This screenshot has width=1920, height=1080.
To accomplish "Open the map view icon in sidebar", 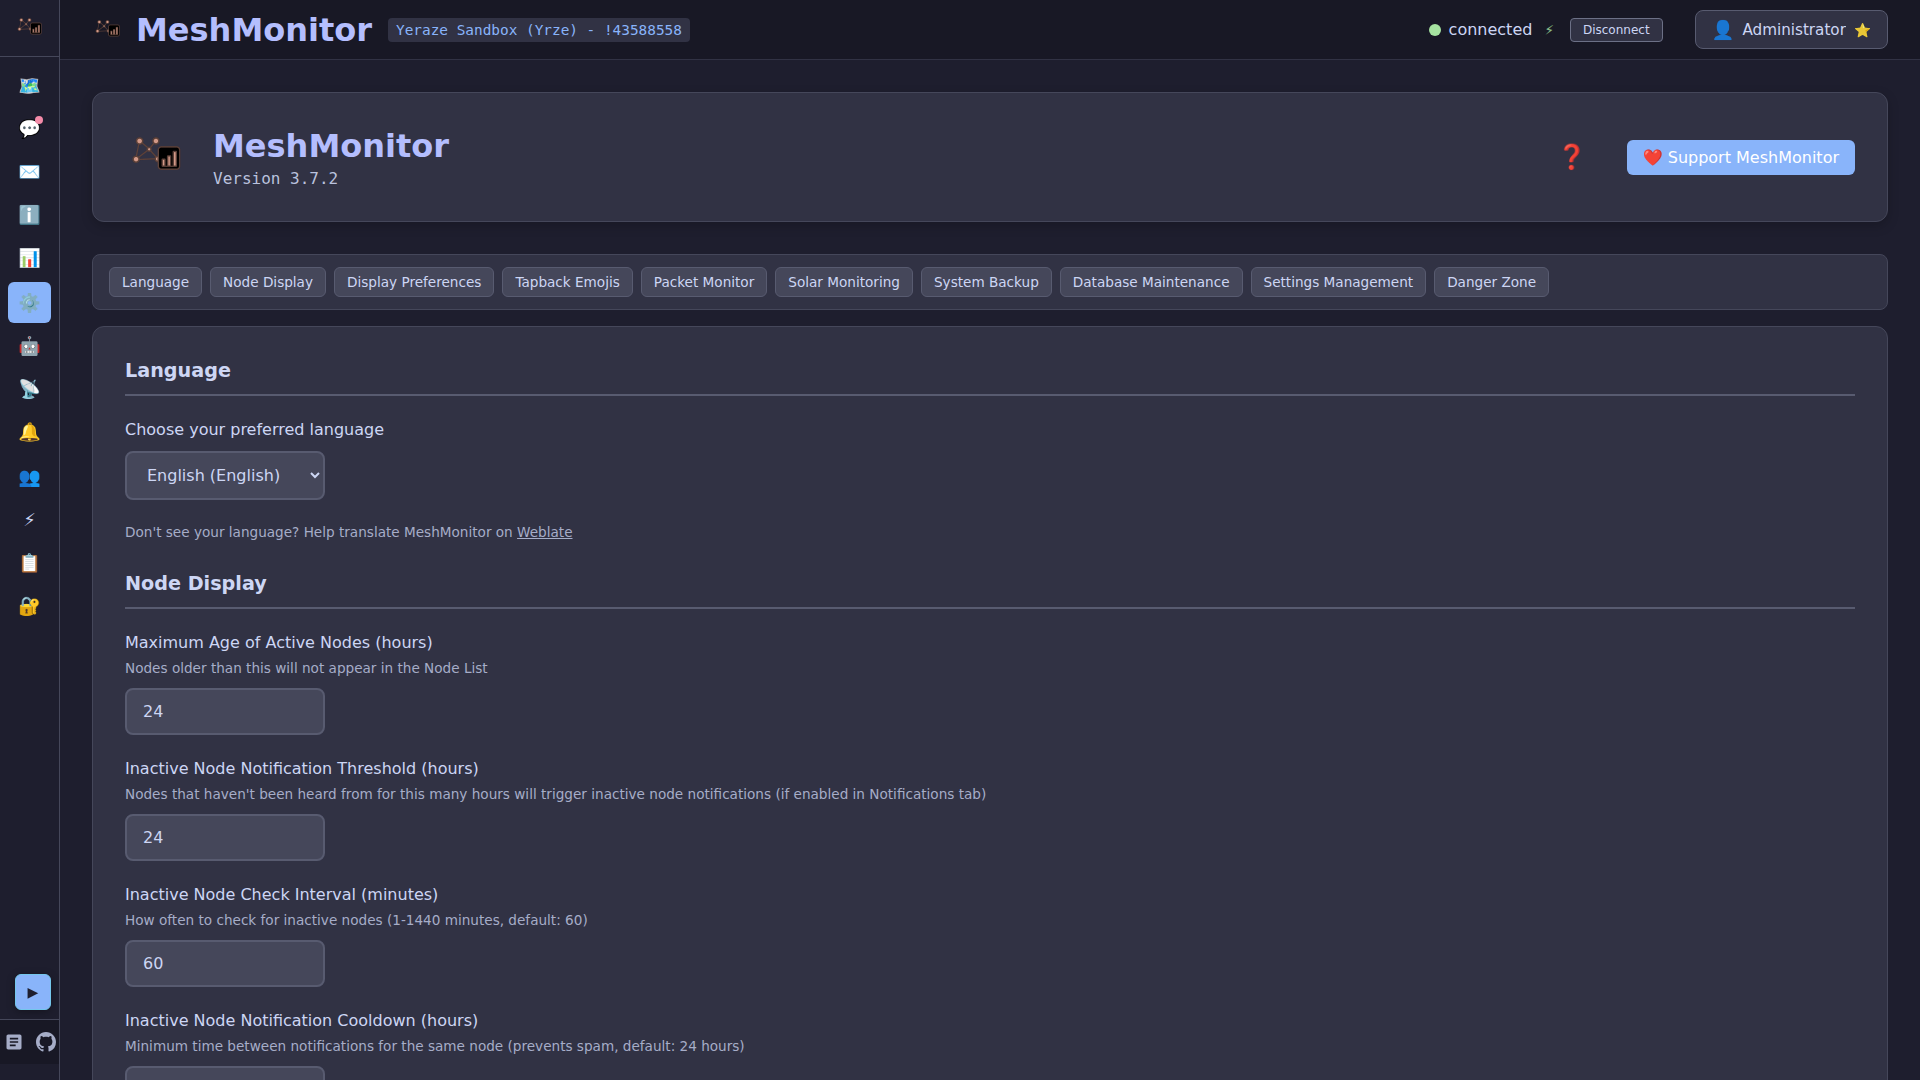I will coord(29,86).
